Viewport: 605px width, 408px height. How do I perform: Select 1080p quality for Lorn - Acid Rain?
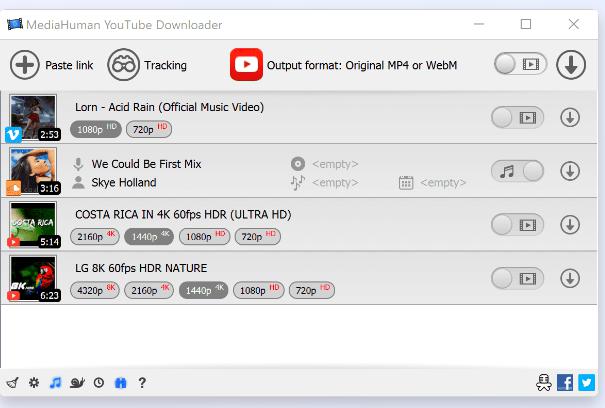tap(96, 129)
